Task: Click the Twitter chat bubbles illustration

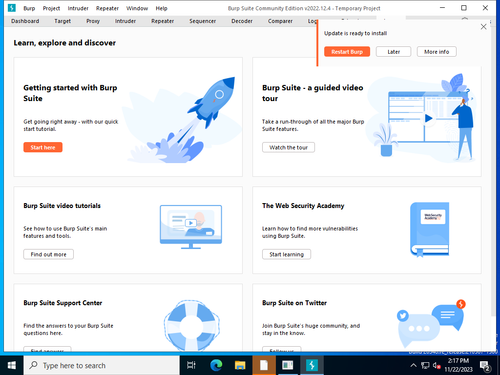Action: coord(431,323)
